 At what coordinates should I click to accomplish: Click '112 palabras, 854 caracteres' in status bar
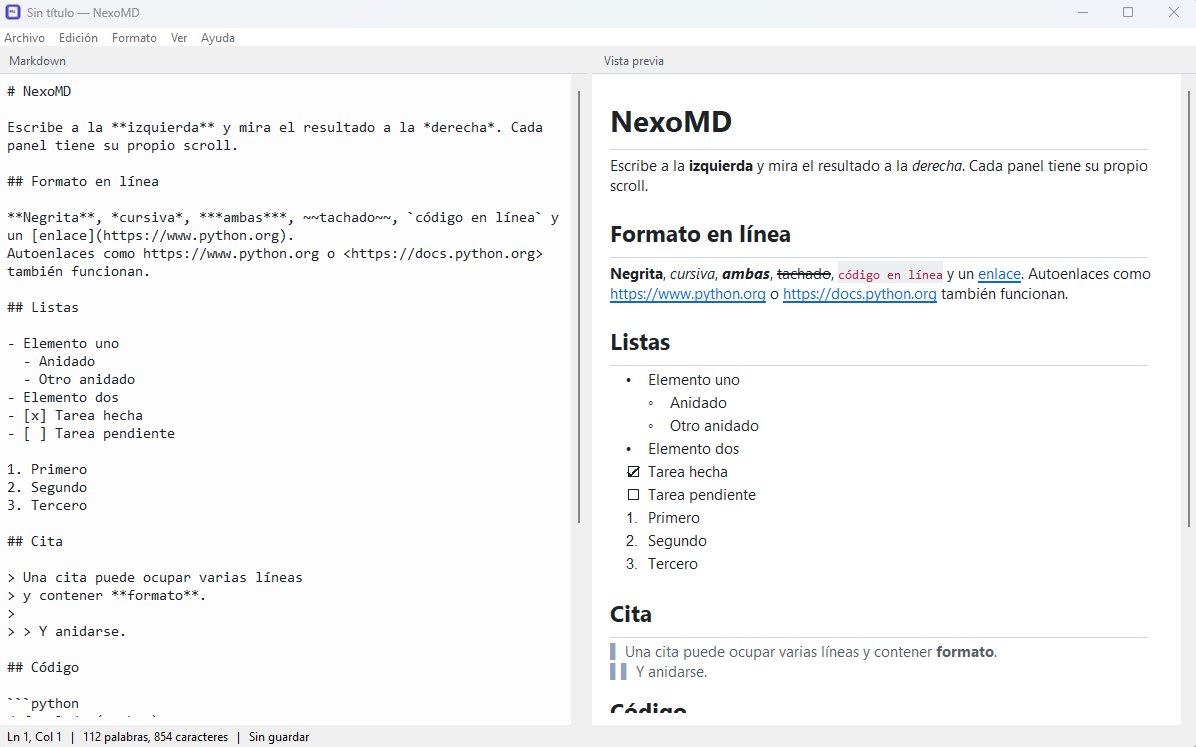pyautogui.click(x=156, y=737)
